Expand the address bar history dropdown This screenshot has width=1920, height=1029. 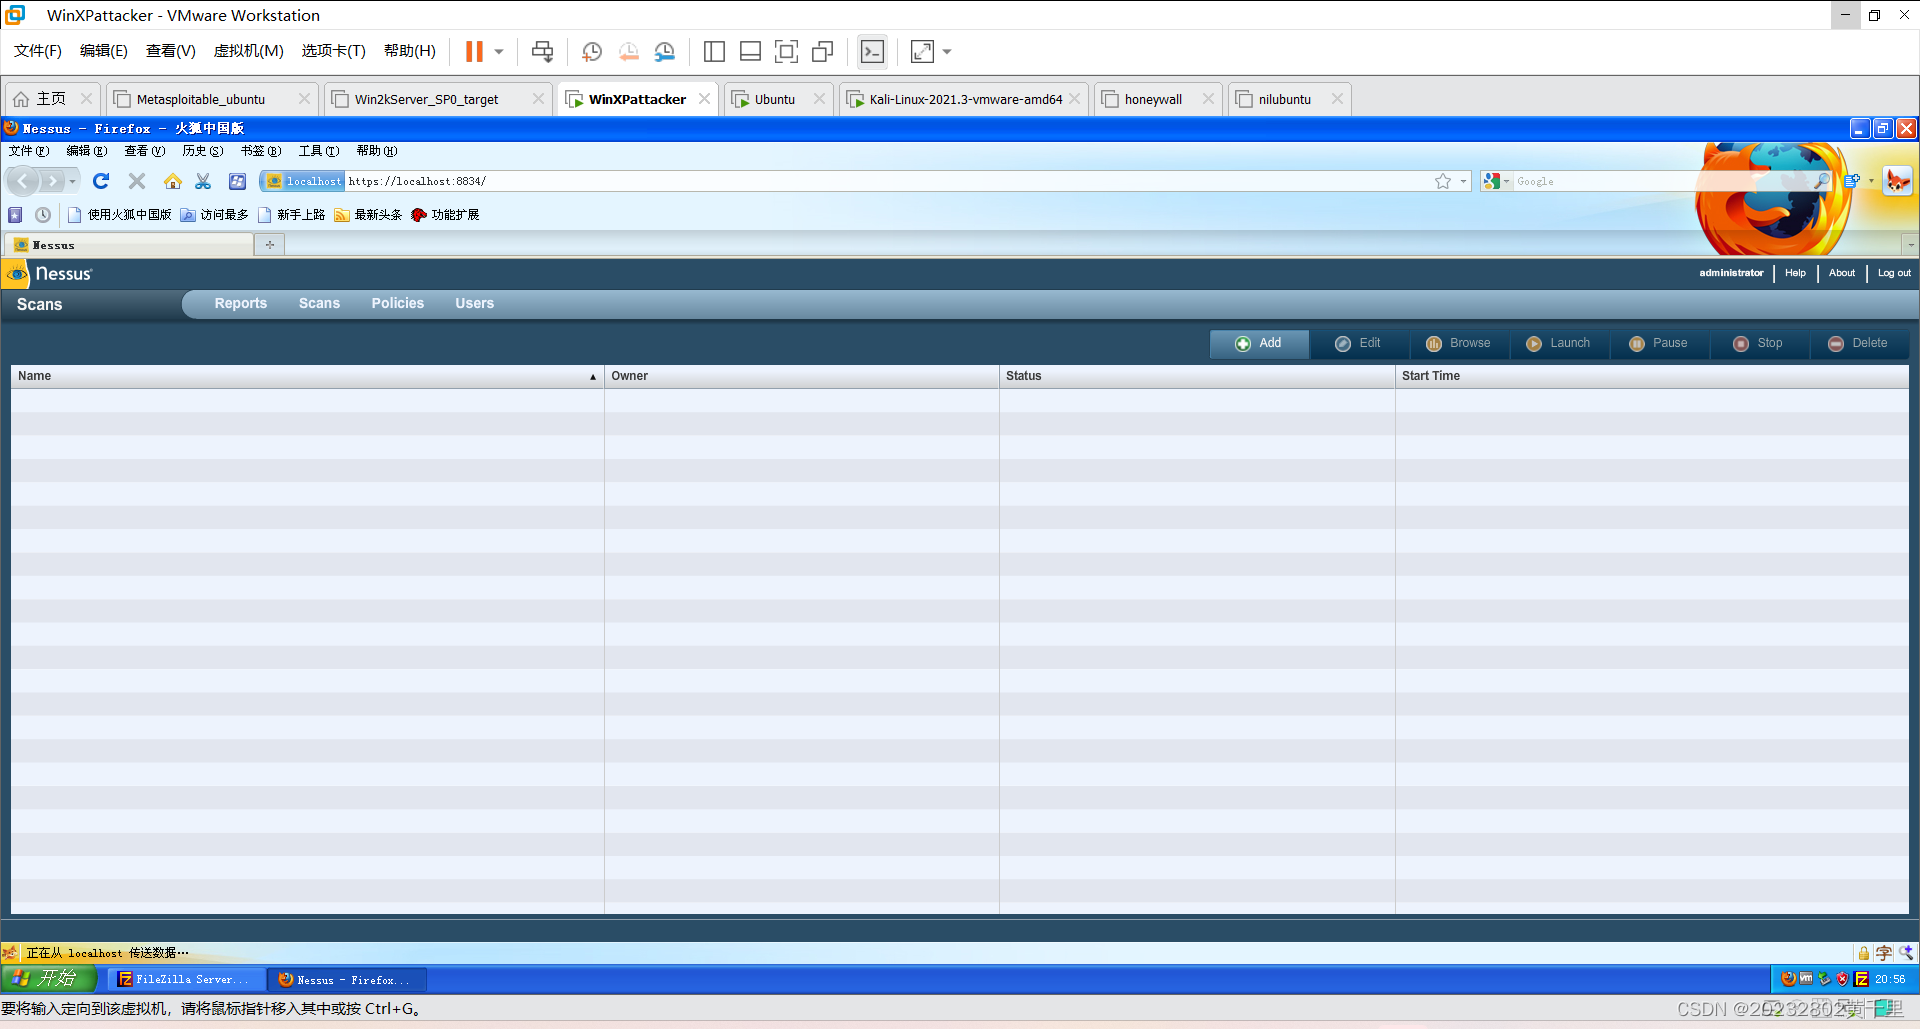pyautogui.click(x=1463, y=181)
